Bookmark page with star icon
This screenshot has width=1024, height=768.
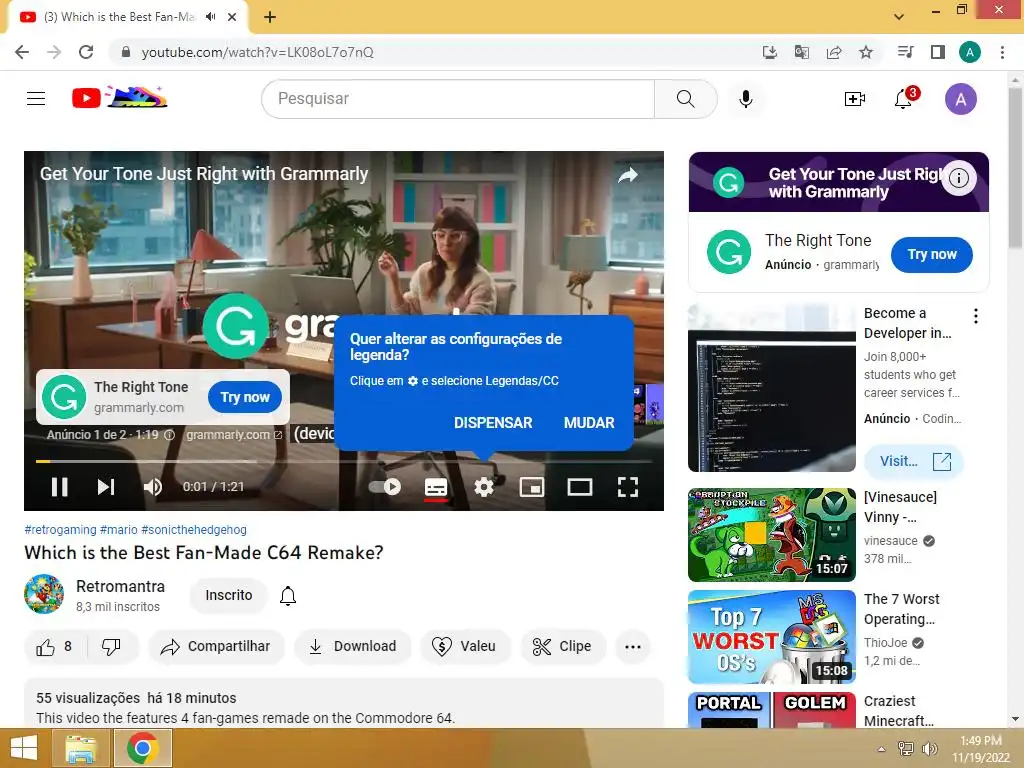pos(866,52)
